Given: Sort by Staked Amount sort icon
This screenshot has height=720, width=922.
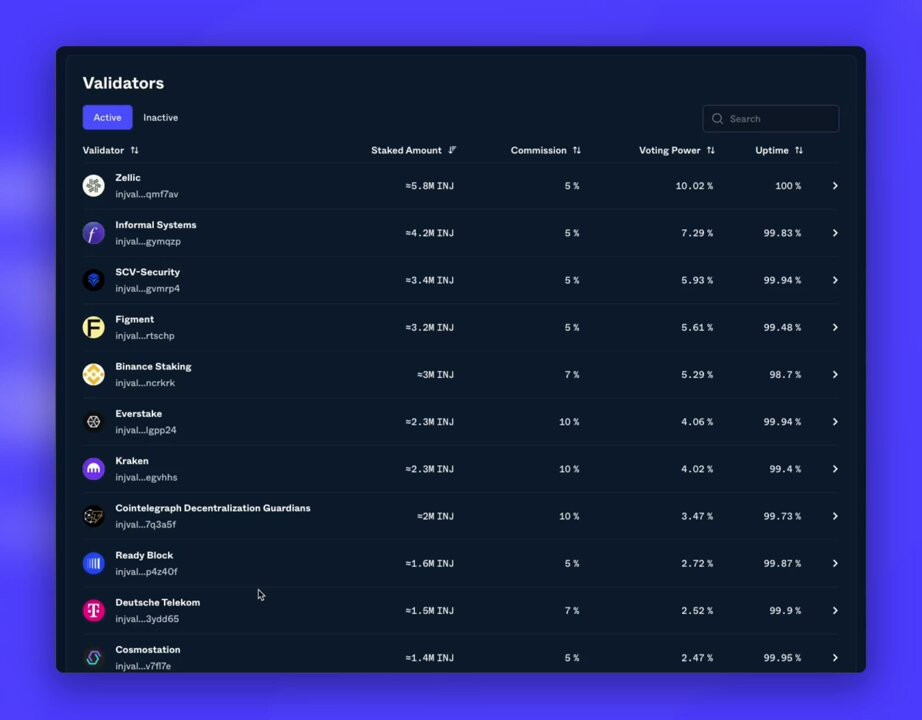Looking at the screenshot, I should [x=452, y=151].
